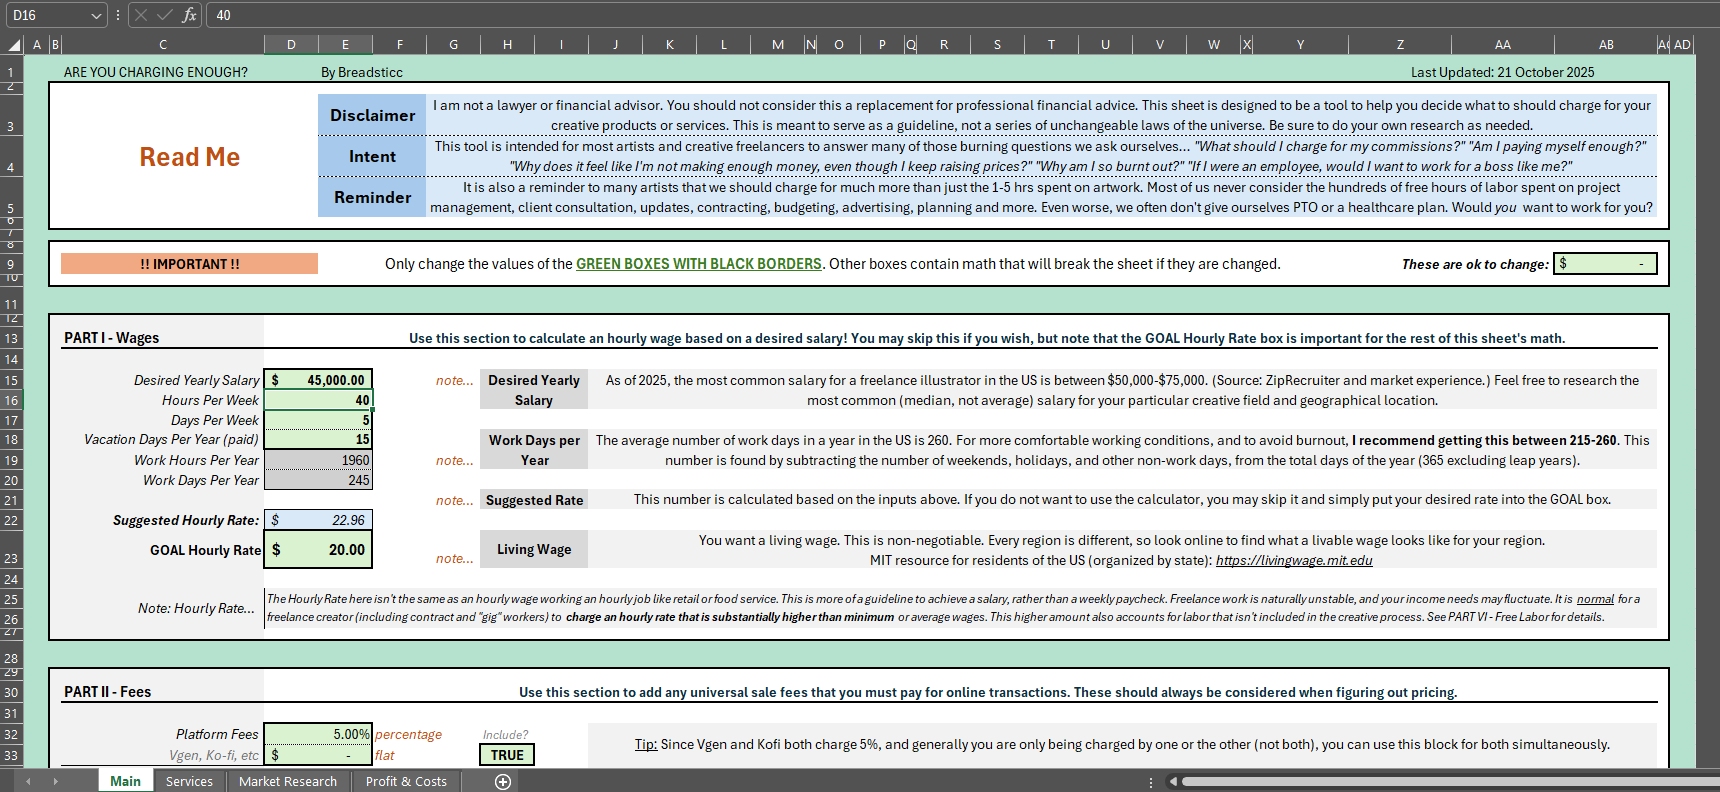Click the Insert Function fx icon
This screenshot has height=792, width=1720.
[189, 15]
